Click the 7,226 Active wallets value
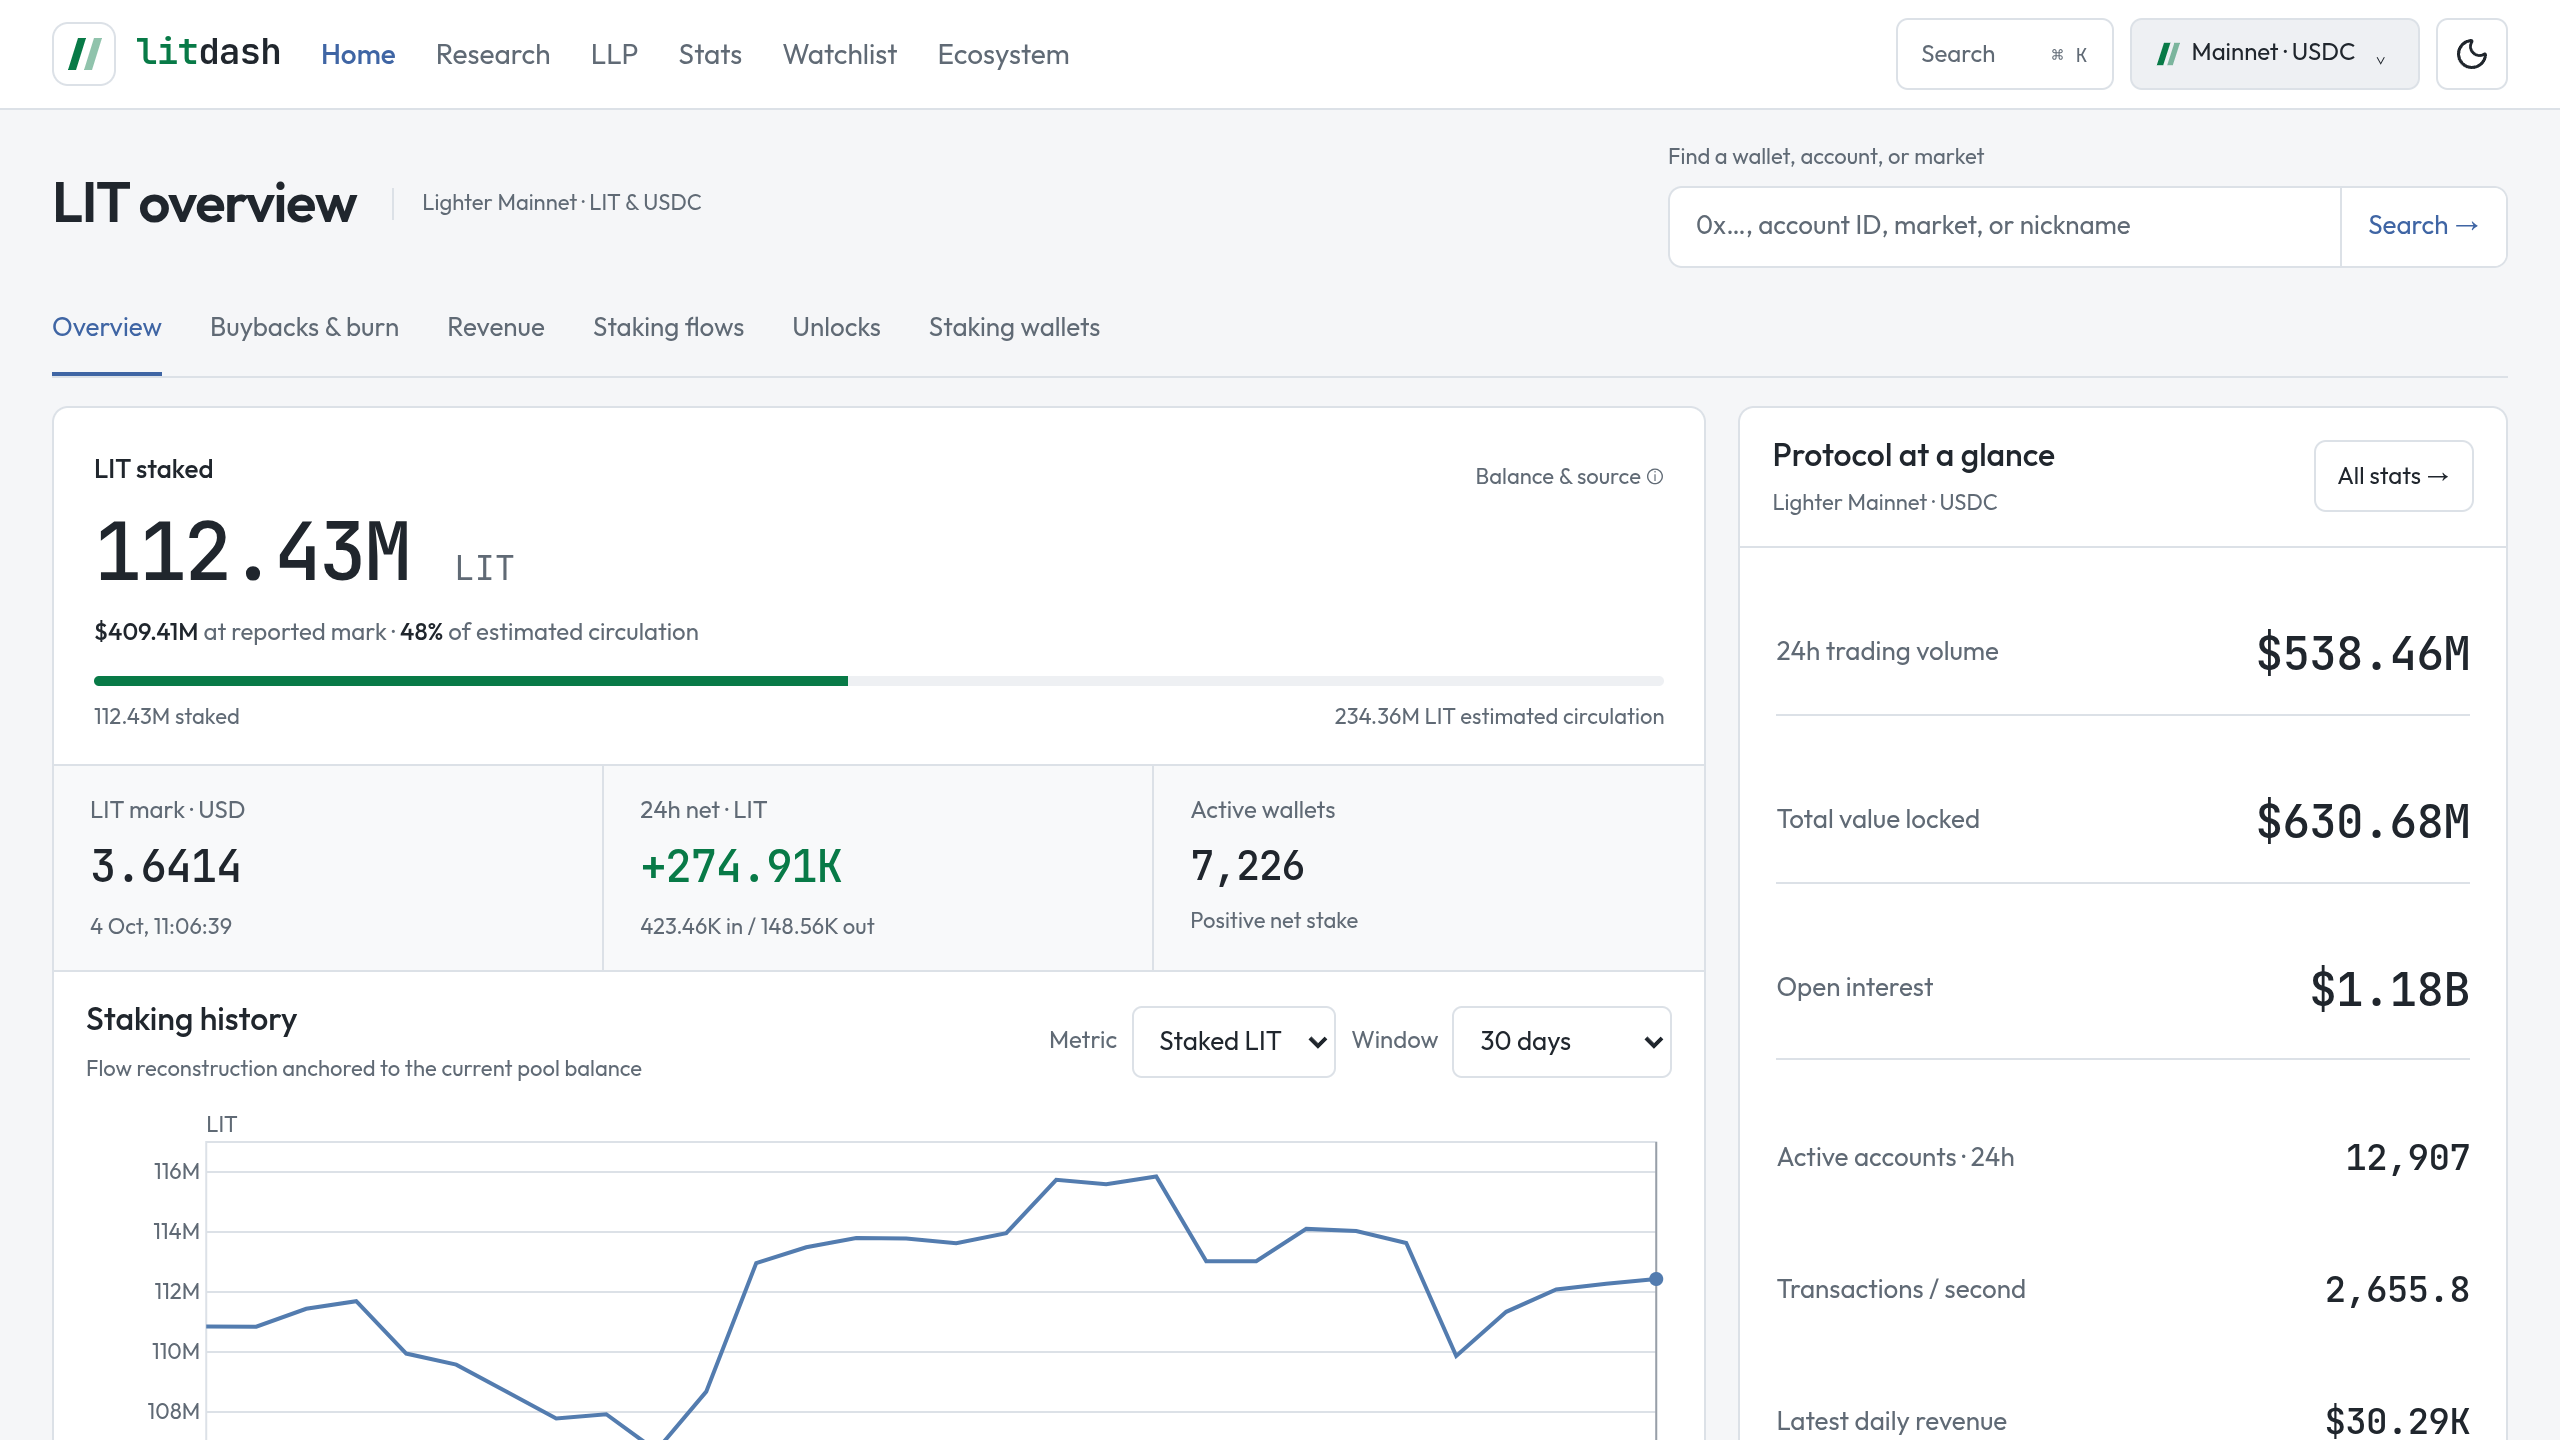This screenshot has height=1440, width=2560. click(1247, 866)
